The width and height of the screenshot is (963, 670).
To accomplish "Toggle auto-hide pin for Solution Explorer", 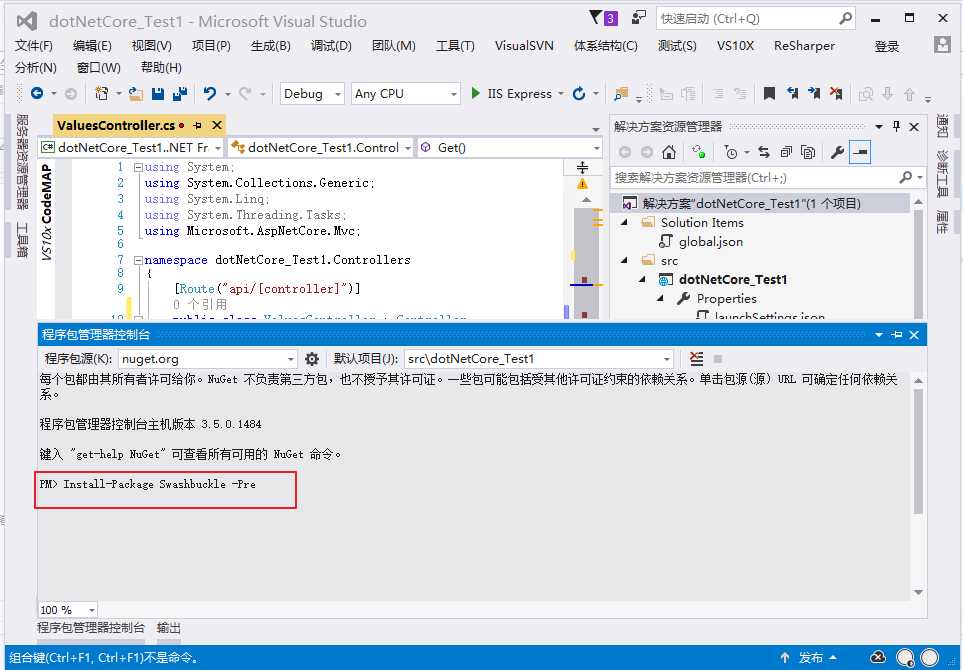I will 896,127.
